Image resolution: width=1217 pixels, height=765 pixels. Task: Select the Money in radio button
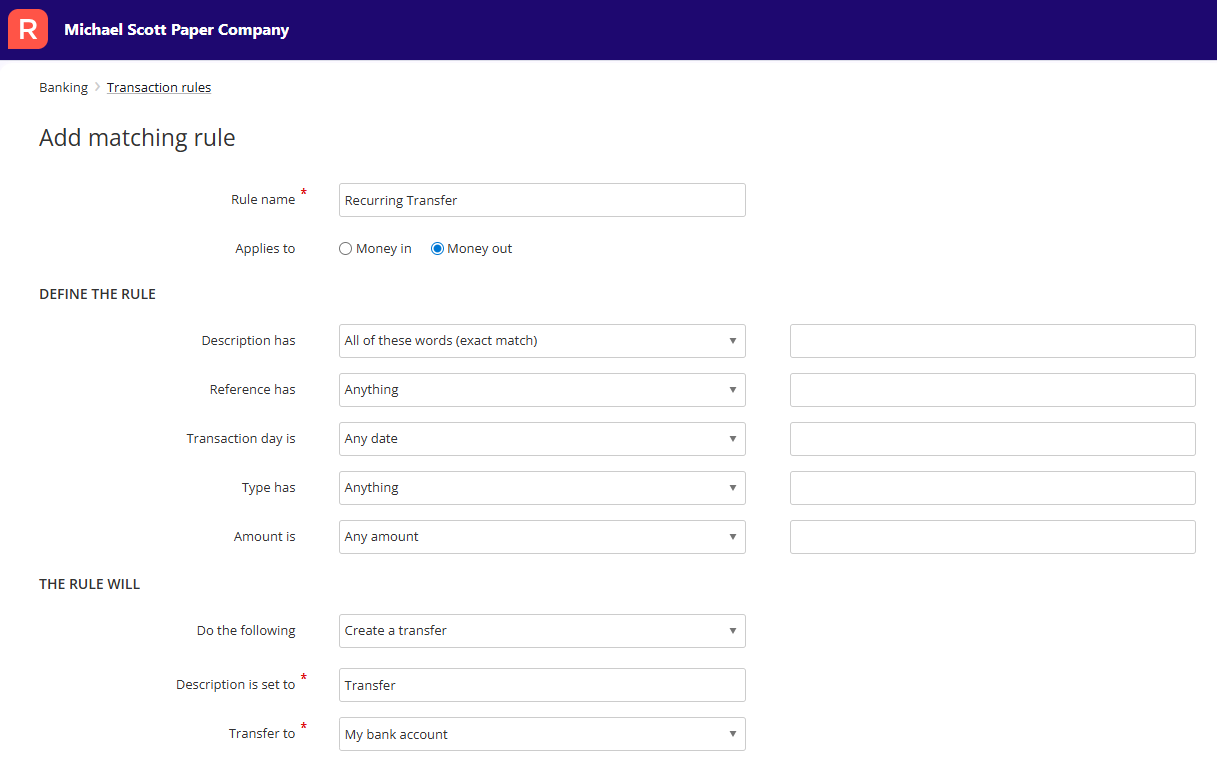click(x=346, y=249)
